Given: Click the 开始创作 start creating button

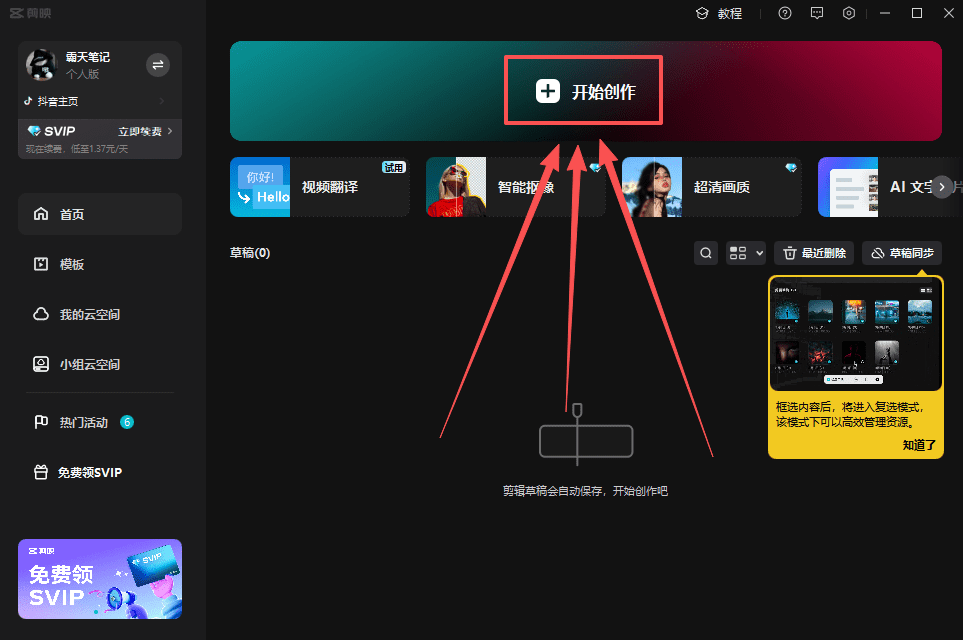Looking at the screenshot, I should pyautogui.click(x=585, y=91).
